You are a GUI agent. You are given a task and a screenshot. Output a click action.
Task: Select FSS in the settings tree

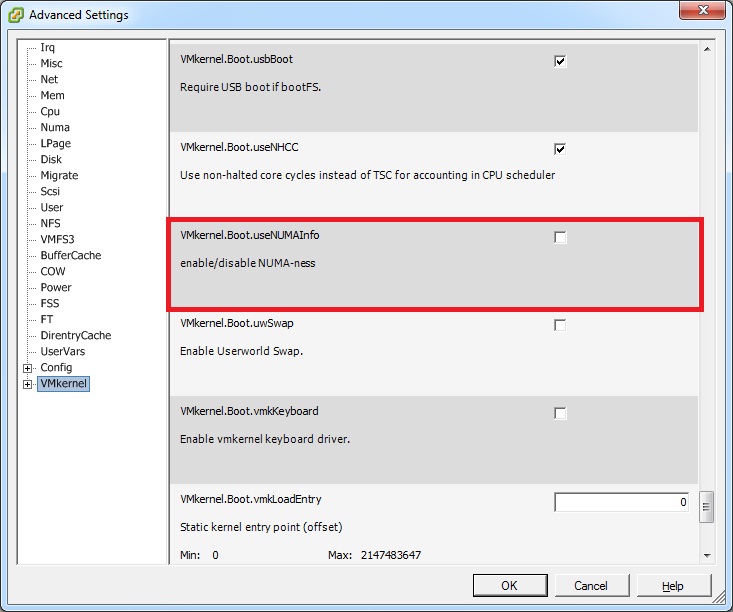(x=50, y=303)
